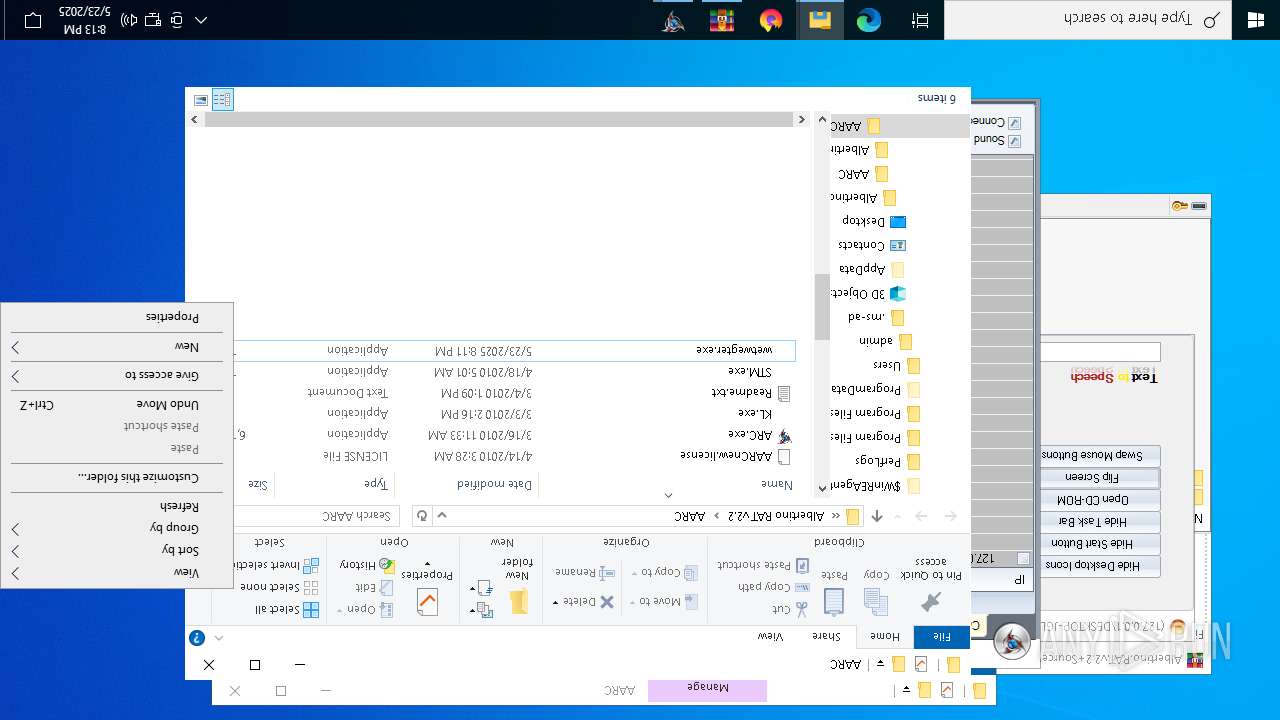
Task: Expand the Properties dropdown arrow in the ribbon
Action: point(427,565)
